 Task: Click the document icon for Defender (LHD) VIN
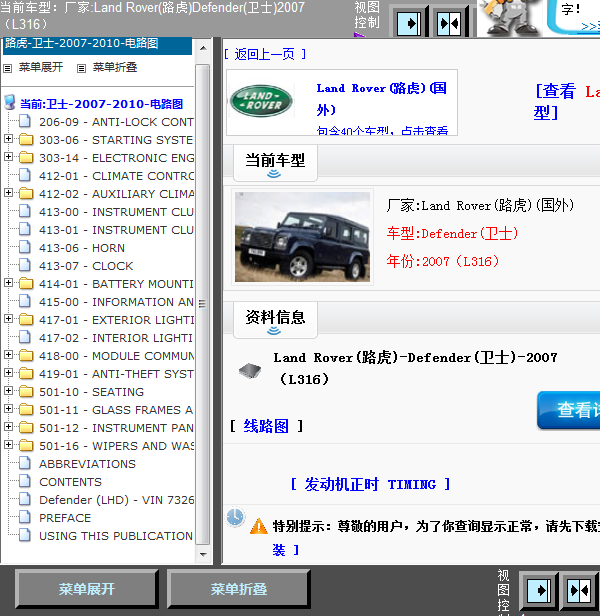25,499
